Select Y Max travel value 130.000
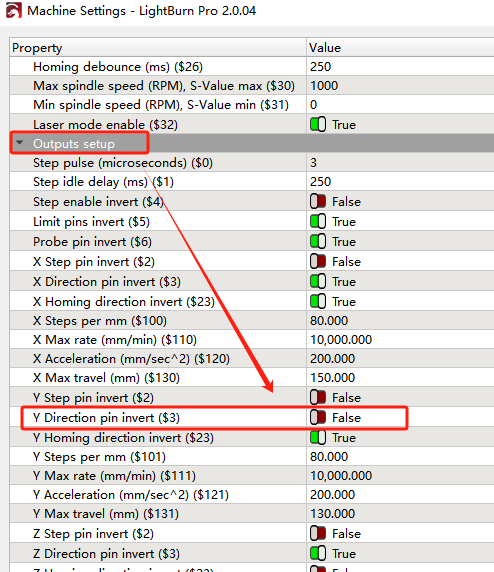Image resolution: width=494 pixels, height=572 pixels. point(332,514)
